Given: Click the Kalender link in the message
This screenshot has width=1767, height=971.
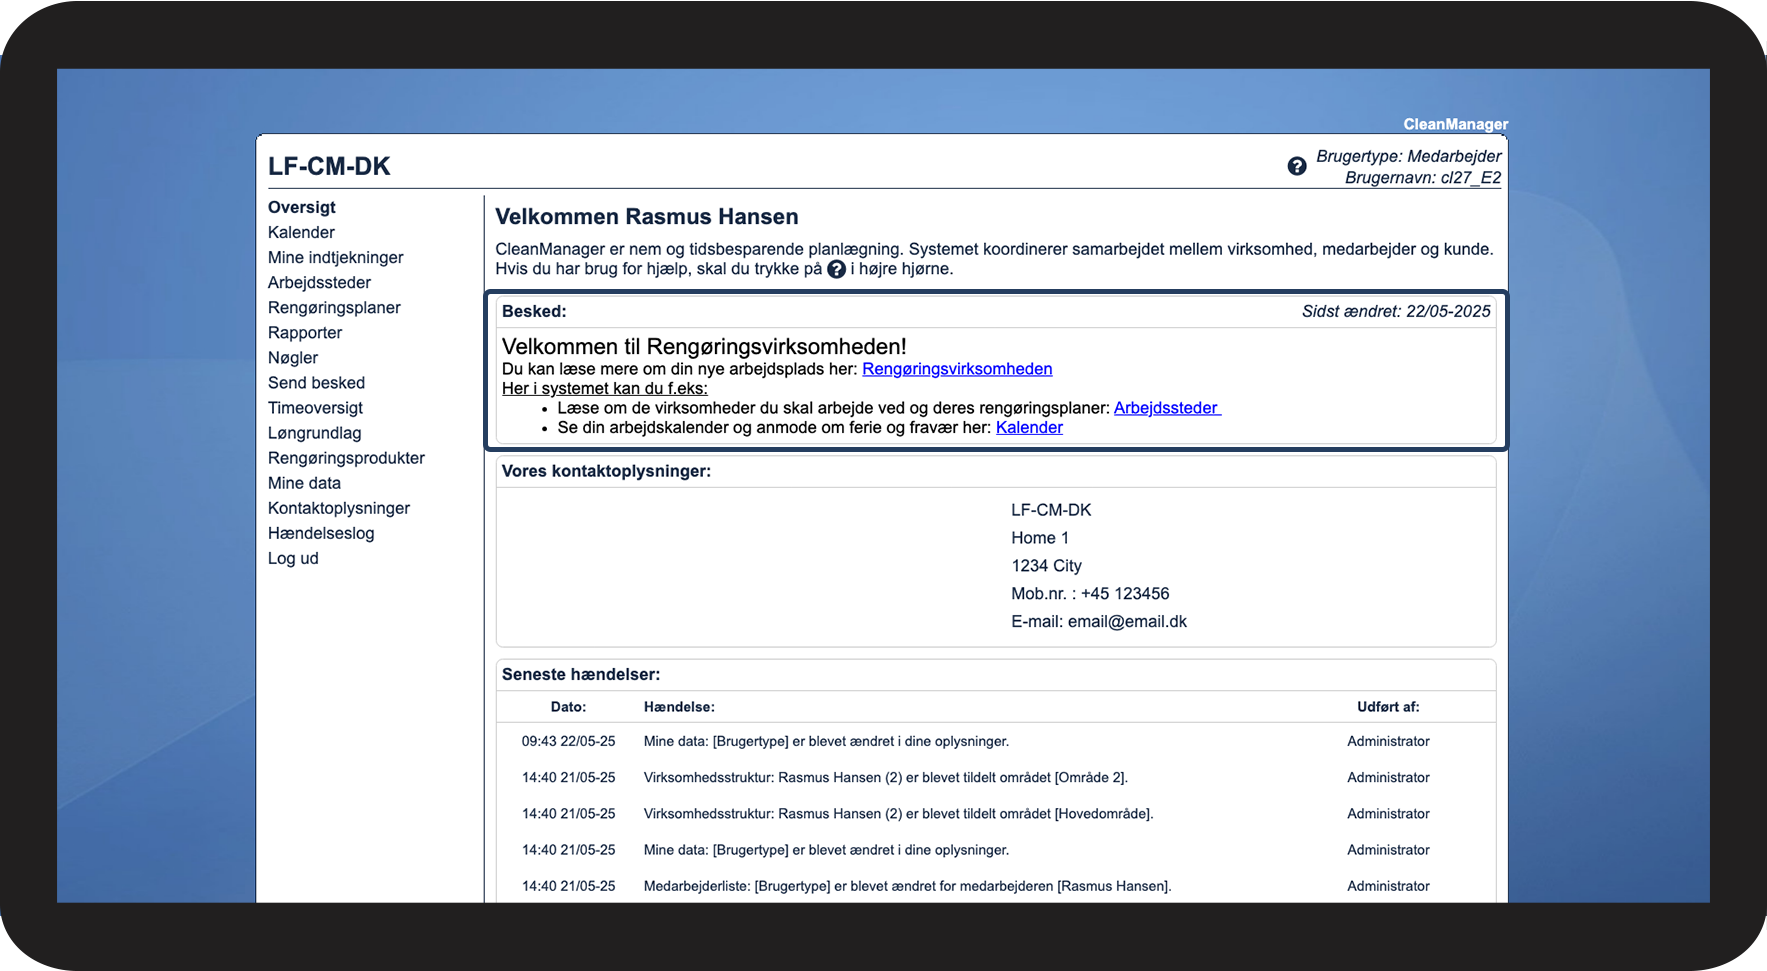Looking at the screenshot, I should click(x=1029, y=427).
